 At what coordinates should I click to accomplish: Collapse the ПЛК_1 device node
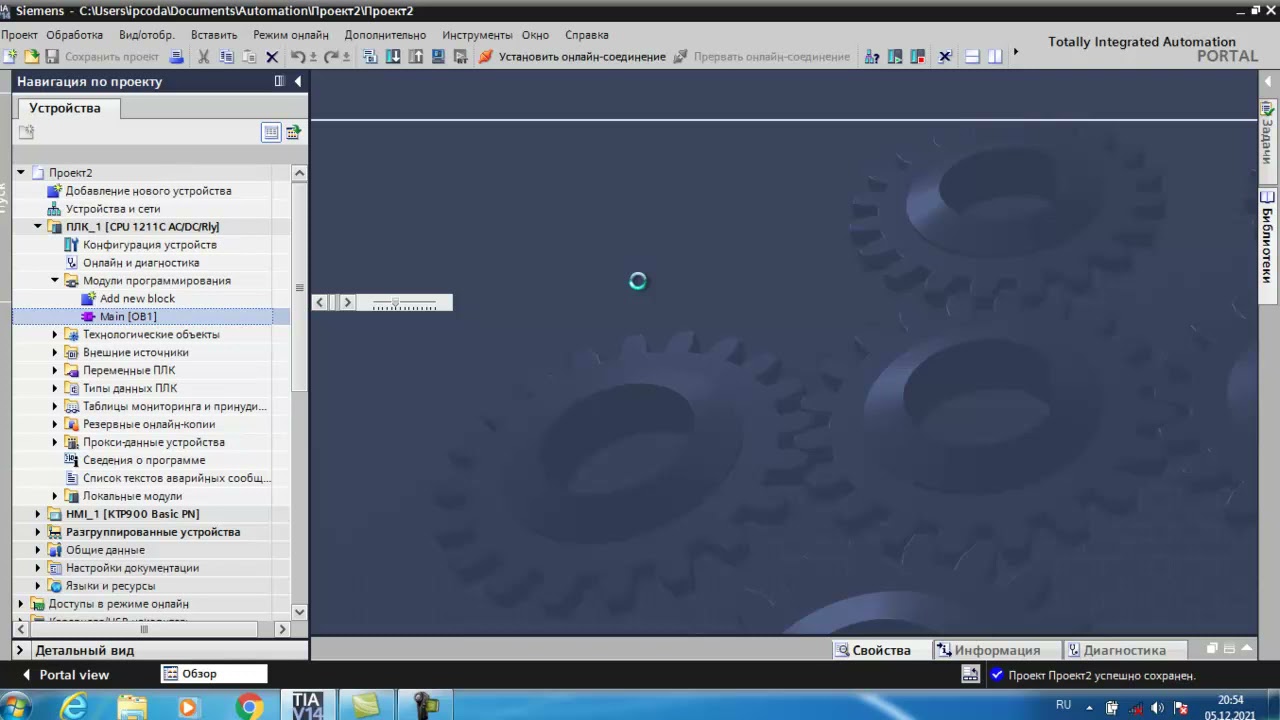tap(38, 227)
